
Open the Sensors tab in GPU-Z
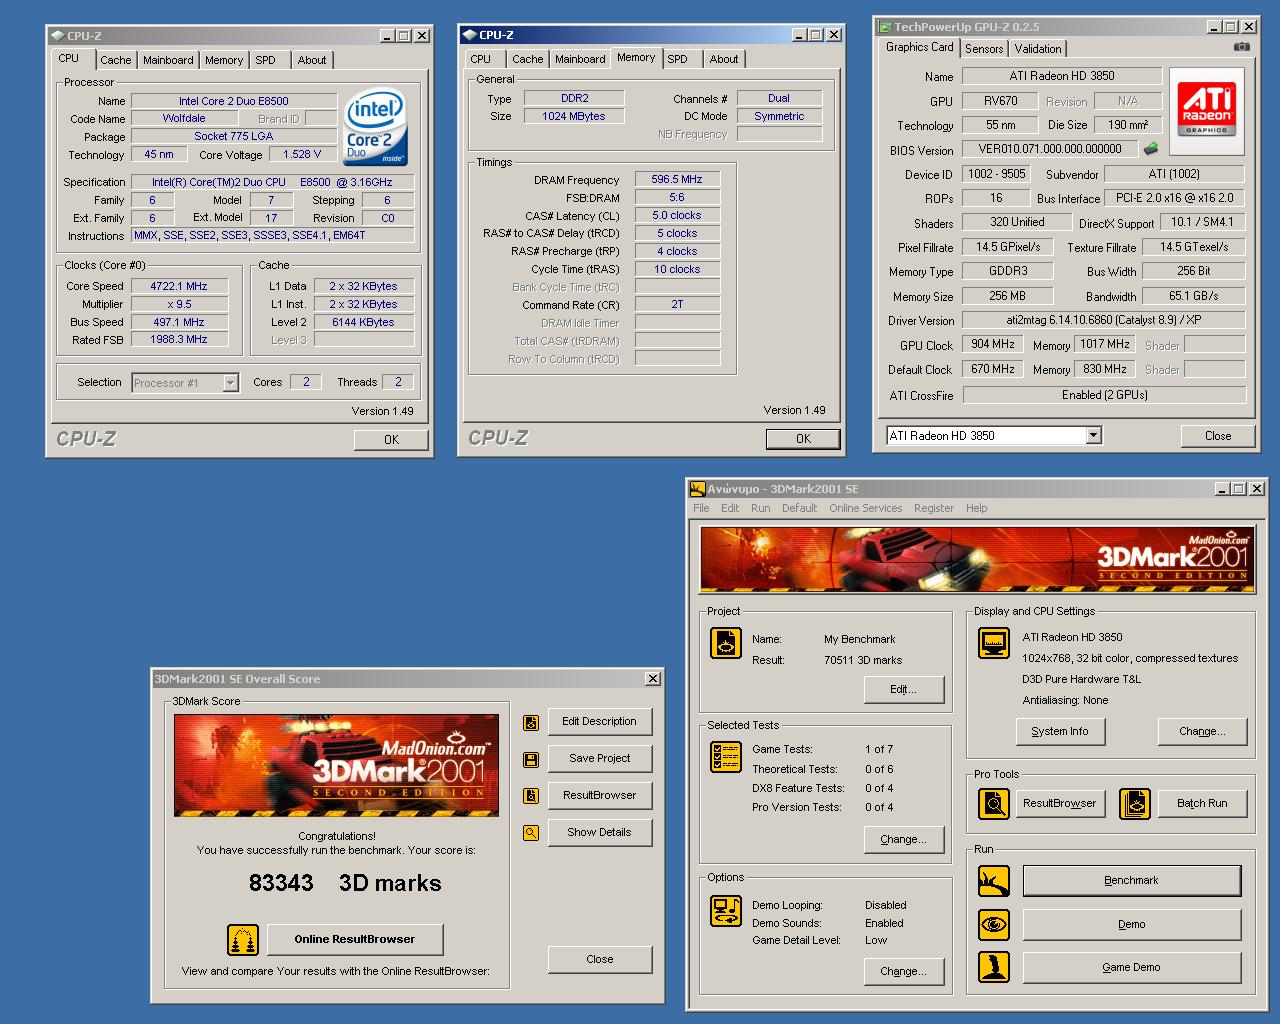click(x=984, y=48)
